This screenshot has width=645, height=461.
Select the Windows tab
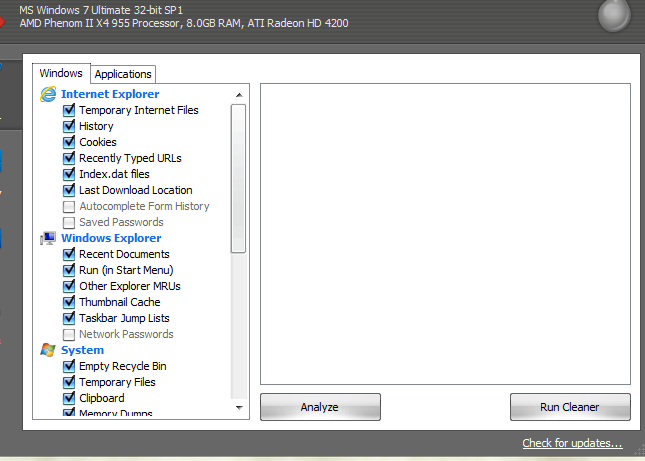61,73
